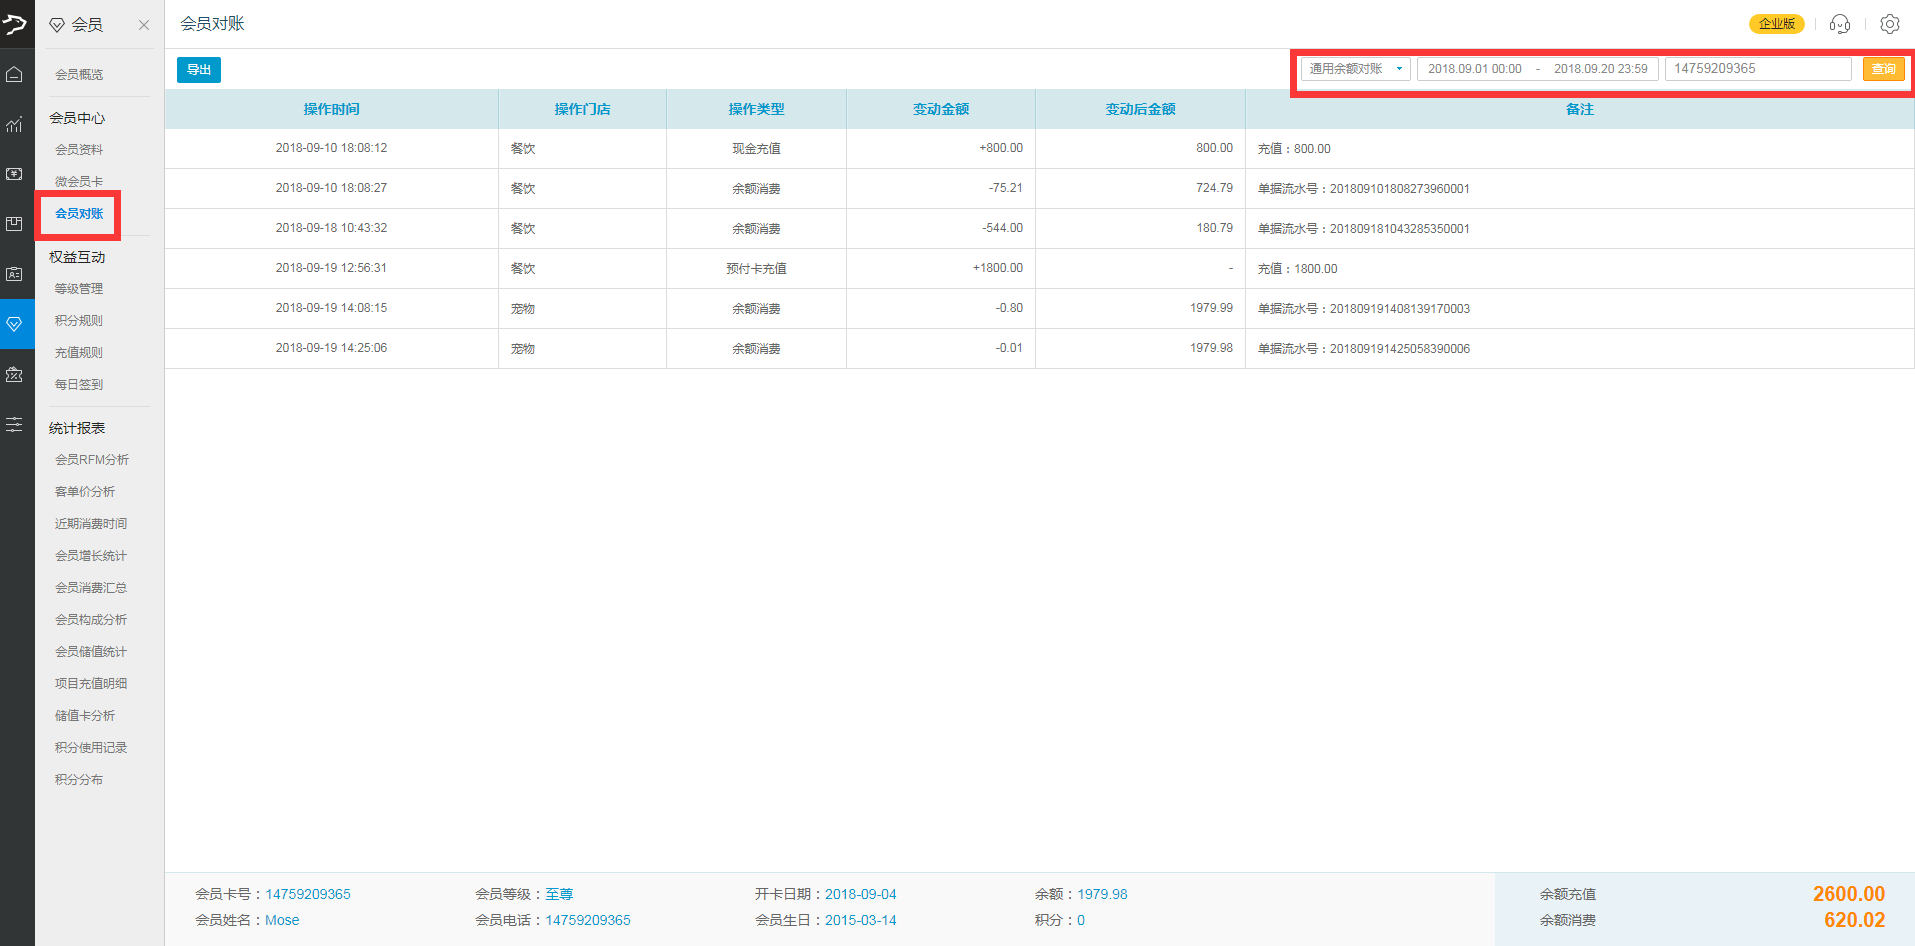Open the coupon ticket icon in left rail
This screenshot has width=1915, height=946.
[x=15, y=375]
